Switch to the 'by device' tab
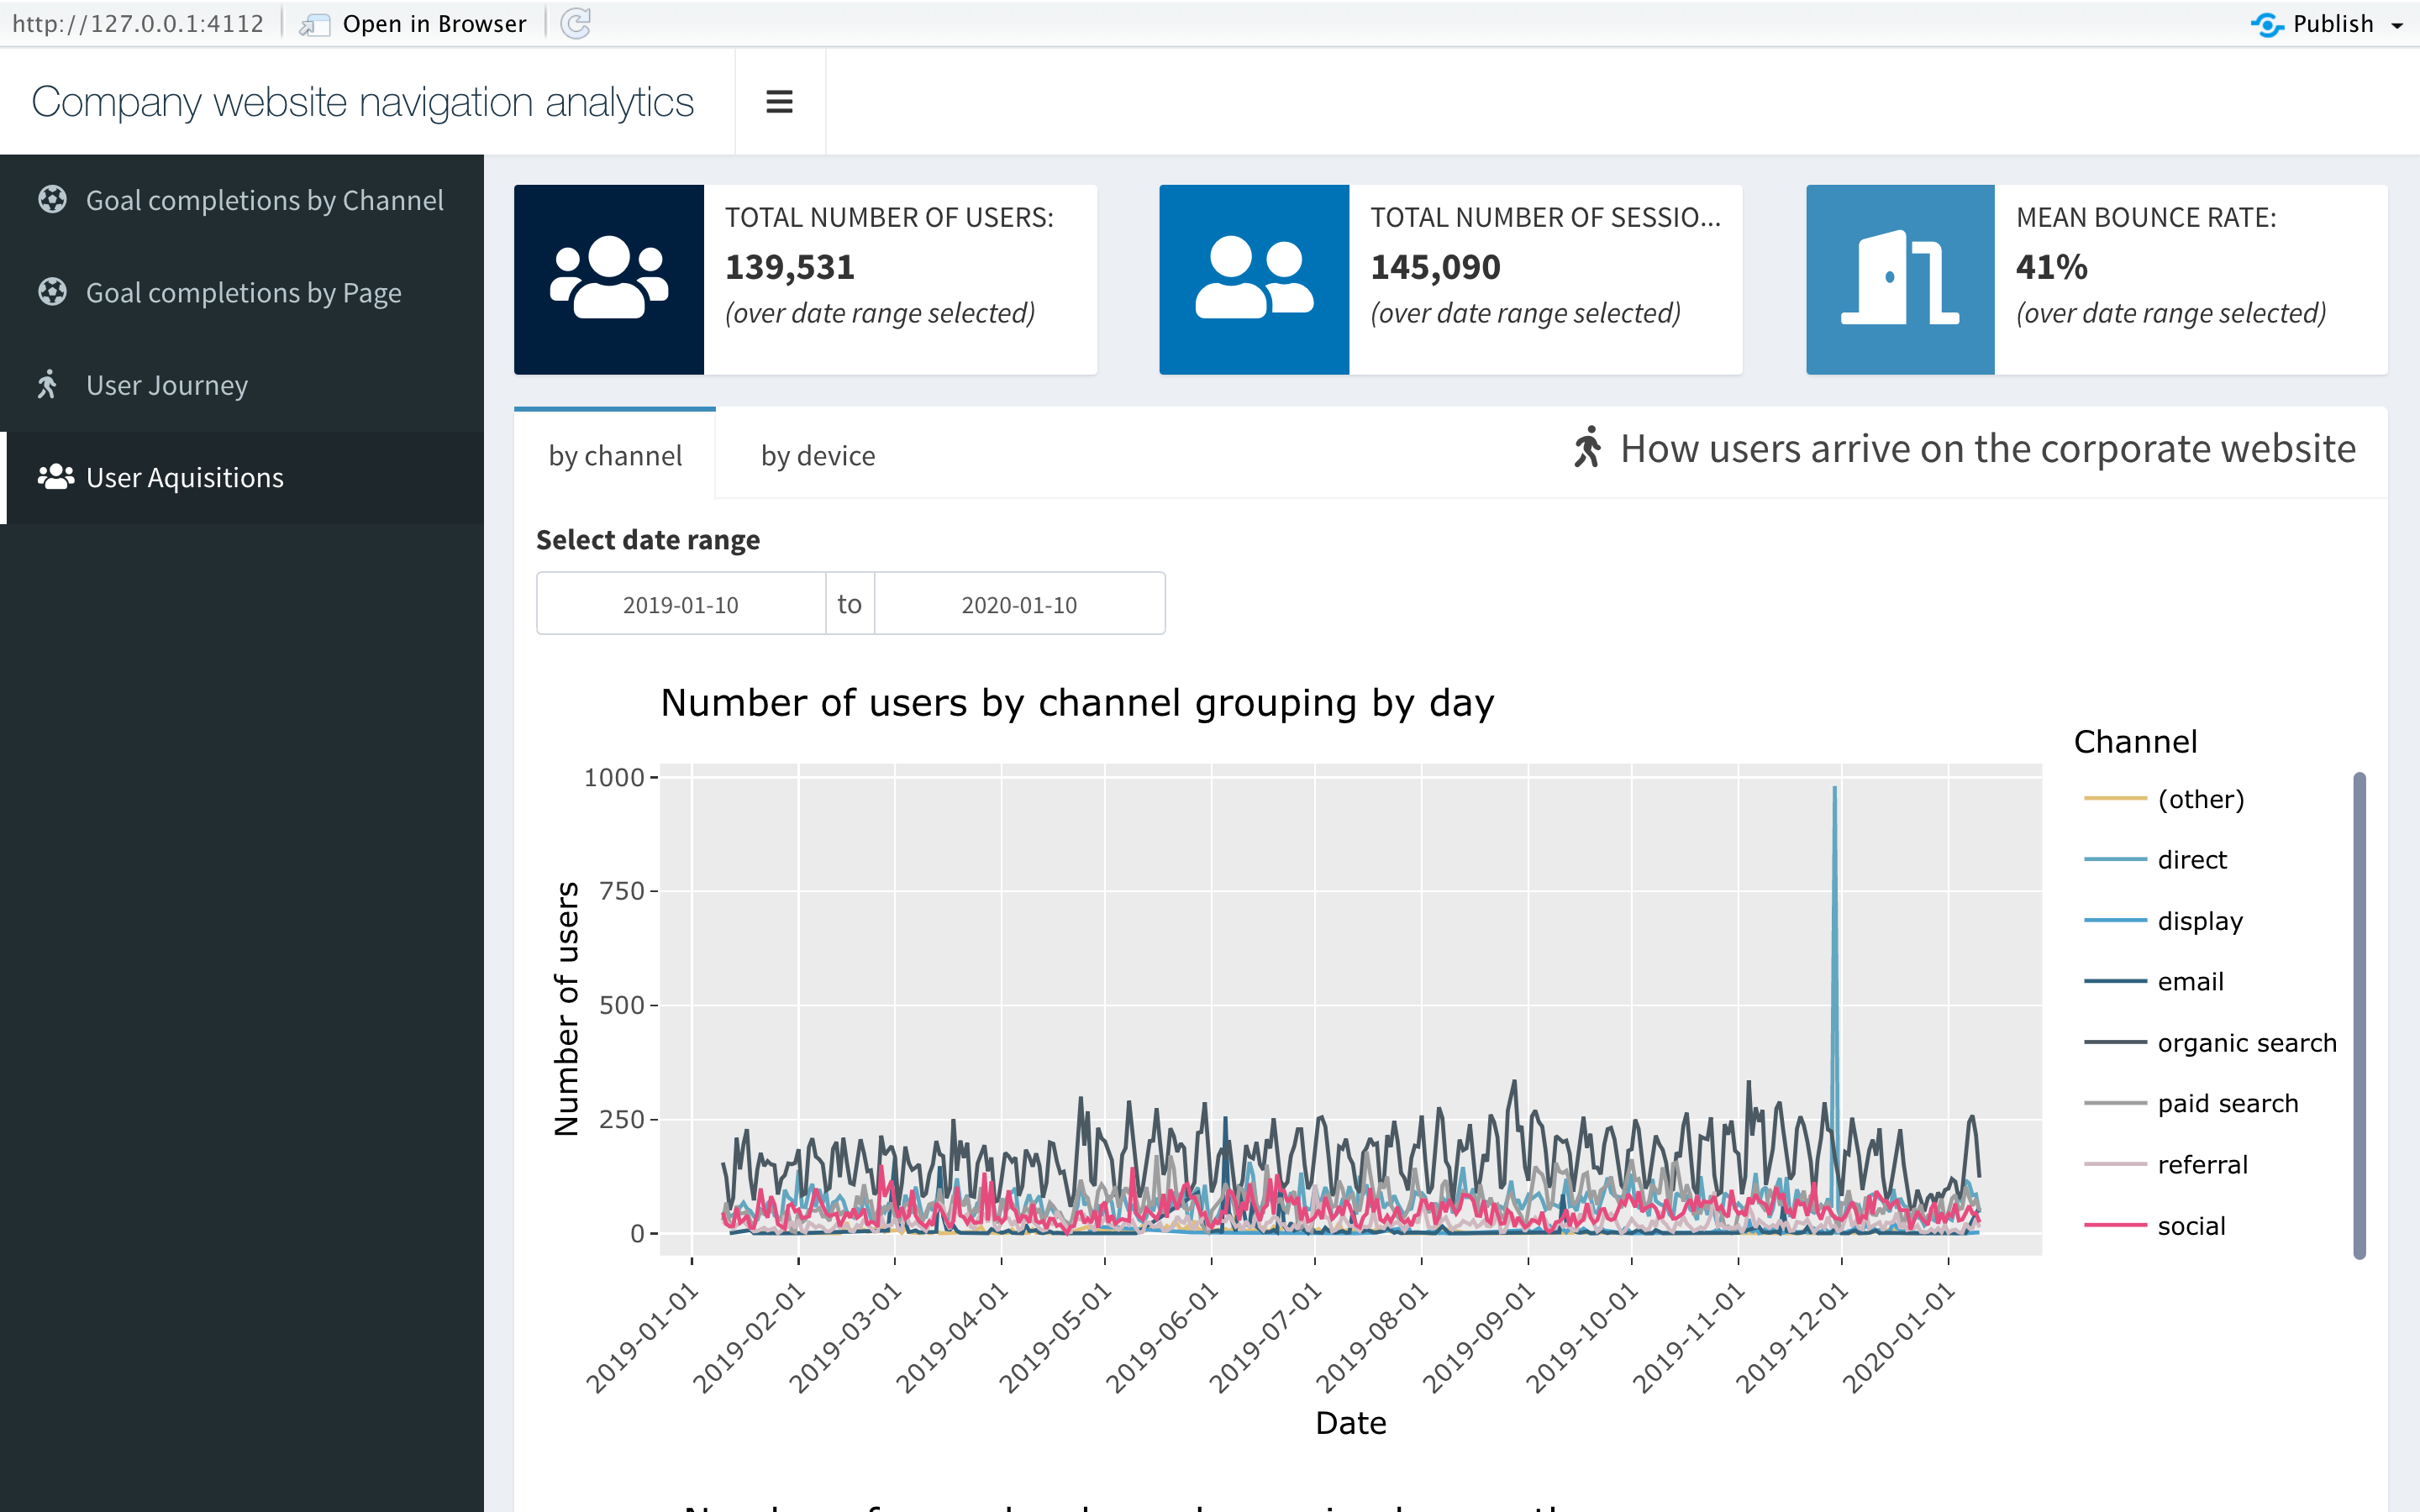Screen dimensions: 2420x1512 point(818,455)
